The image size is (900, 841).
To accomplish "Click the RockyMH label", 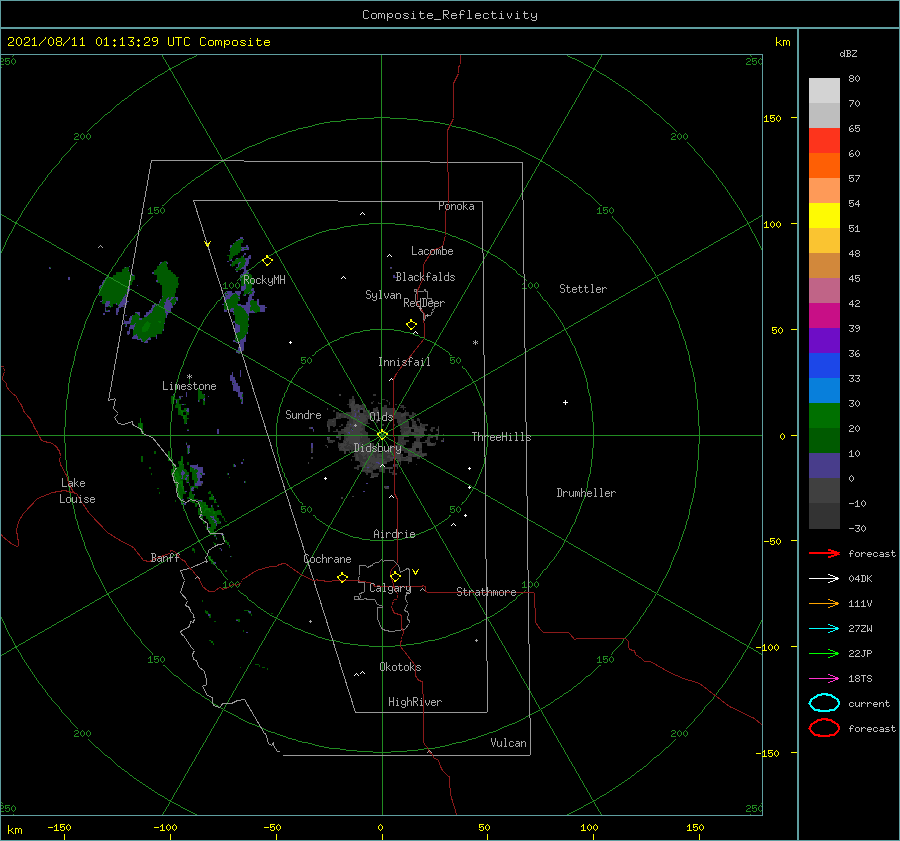I will 264,280.
